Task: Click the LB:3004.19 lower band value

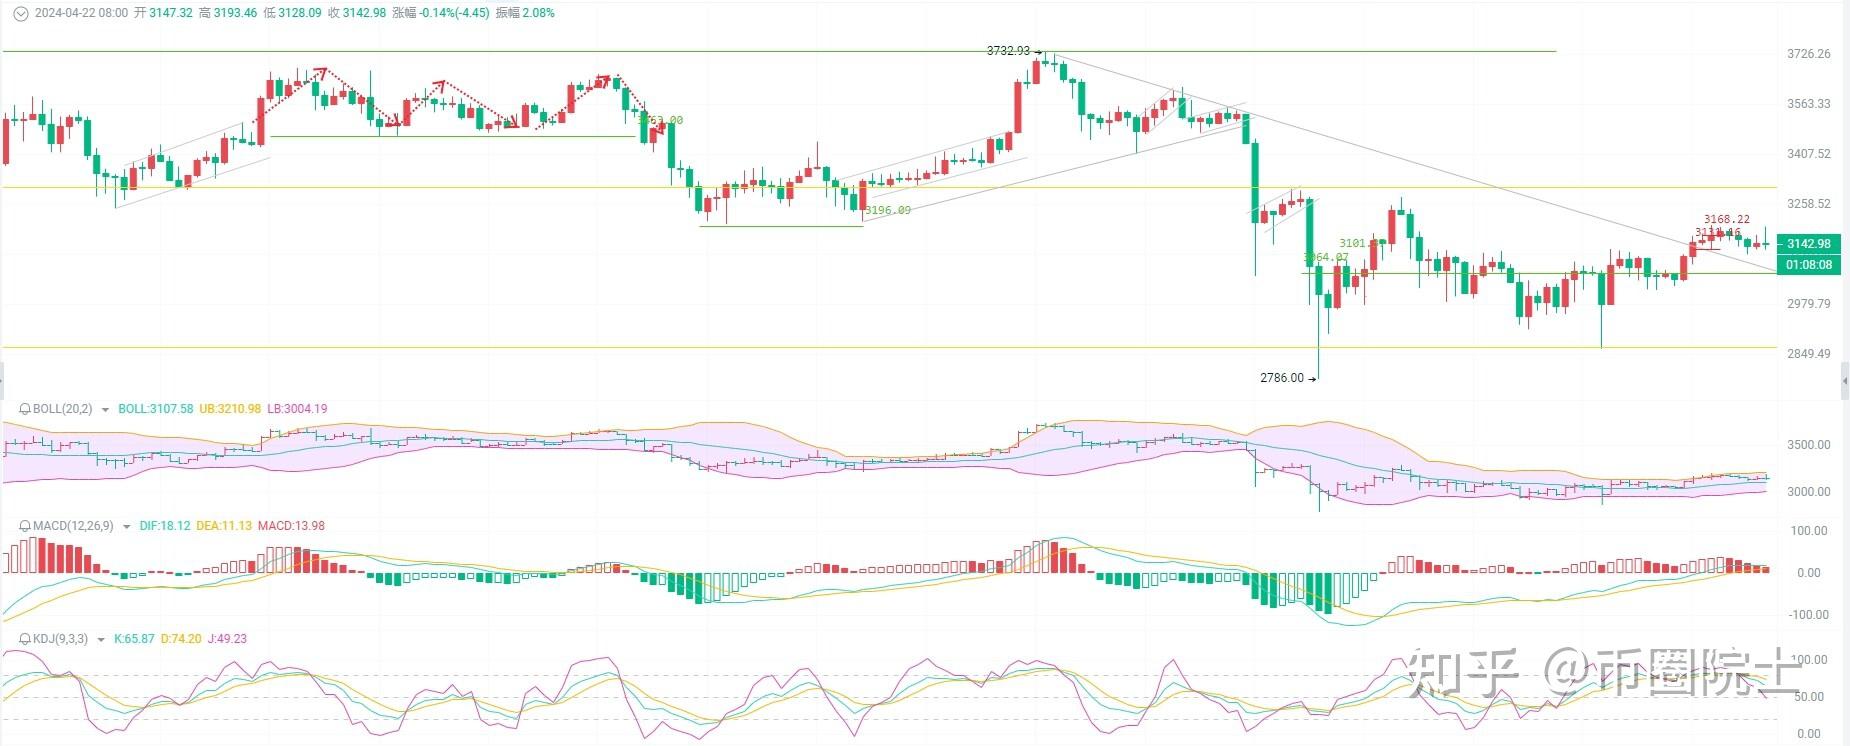Action: 297,409
